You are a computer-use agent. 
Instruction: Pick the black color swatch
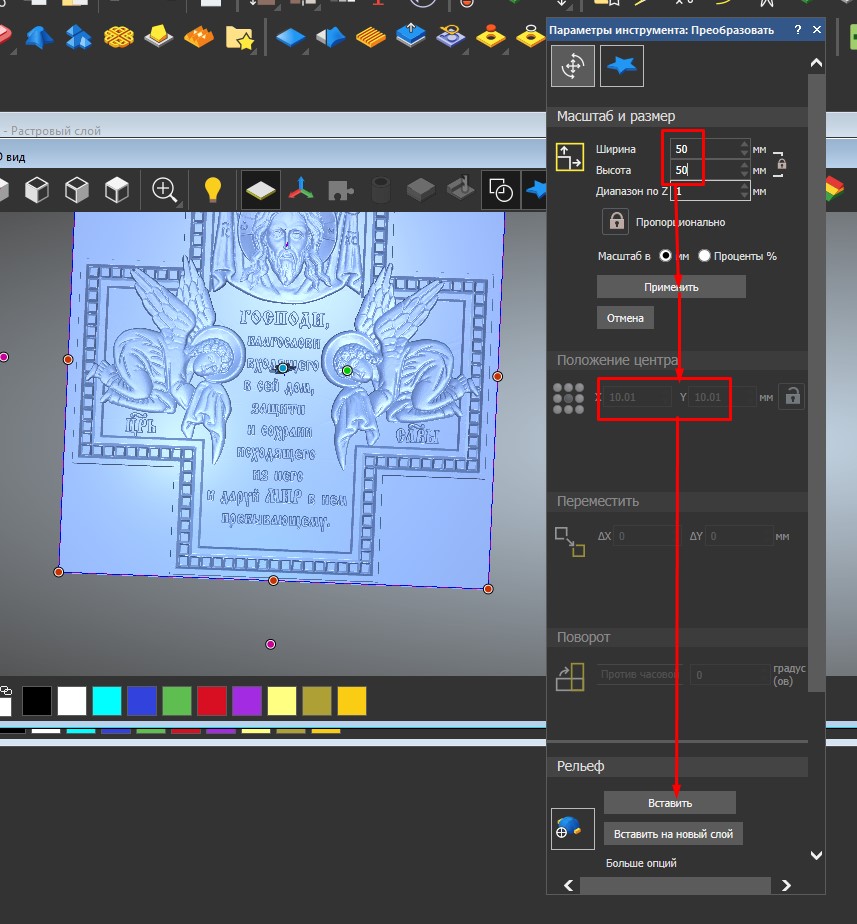[x=37, y=701]
